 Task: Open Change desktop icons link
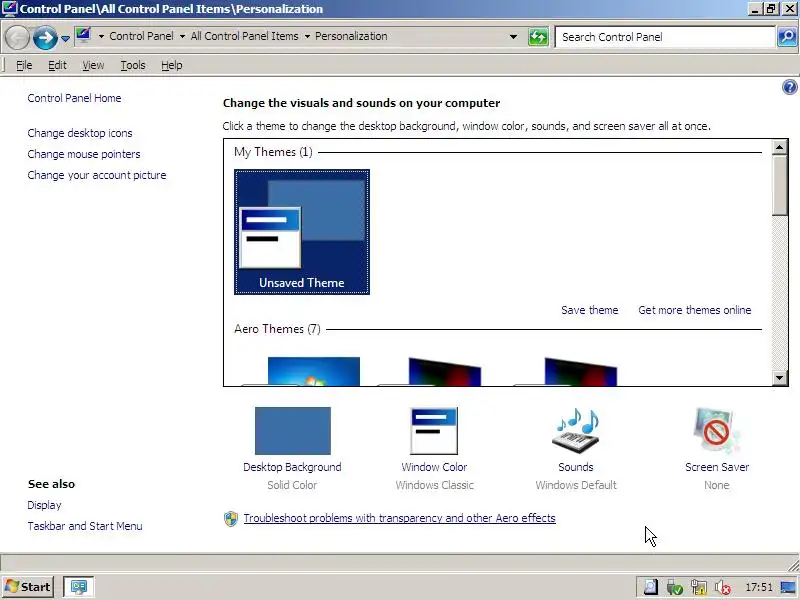(x=80, y=133)
